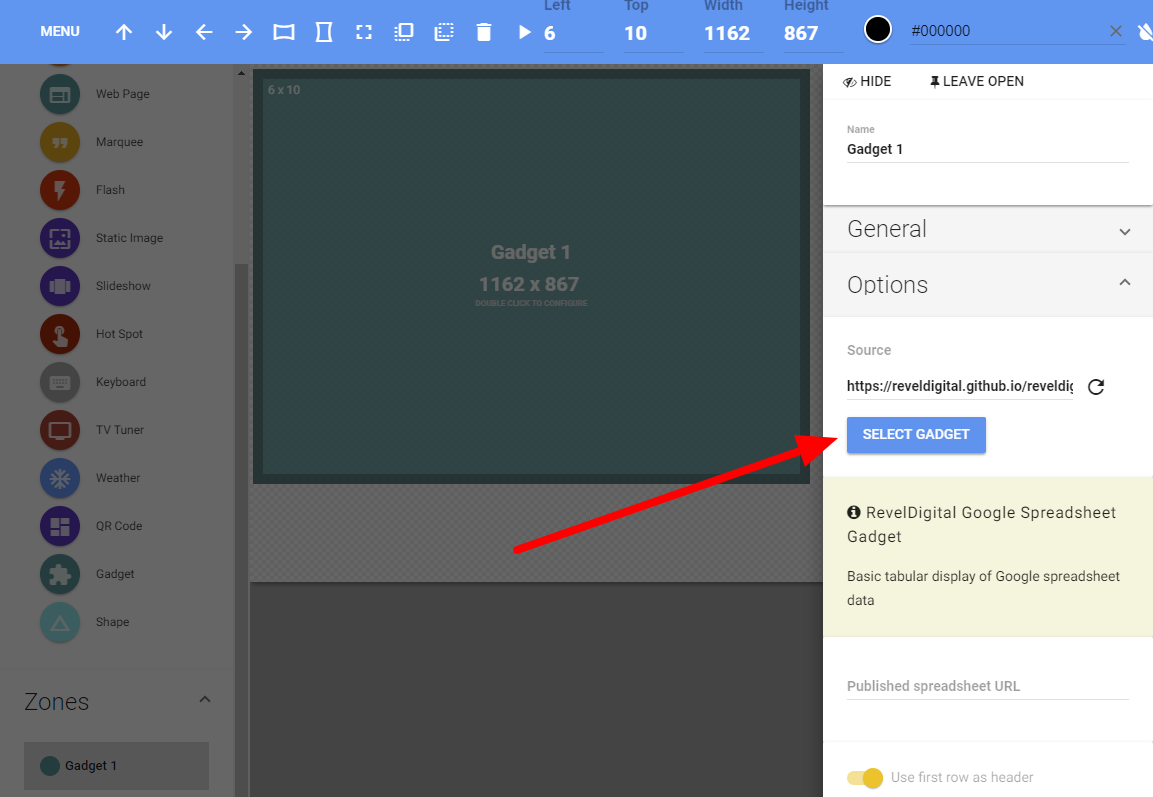Screen dimensions: 1153x797
Task: Open the MENU in top bar
Action: tap(60, 32)
